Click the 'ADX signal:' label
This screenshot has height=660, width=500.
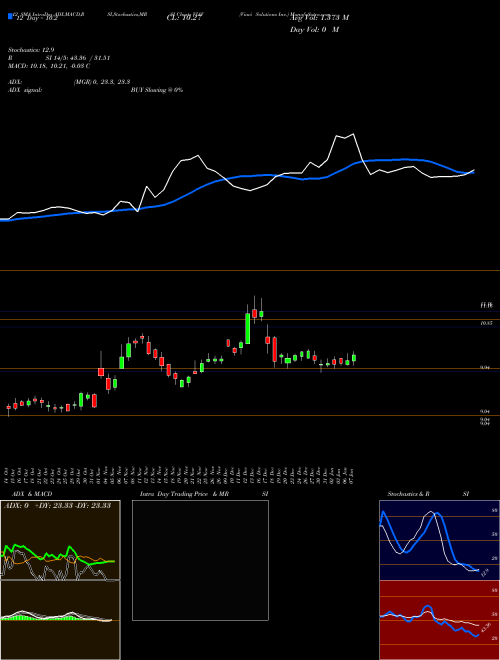25,90
